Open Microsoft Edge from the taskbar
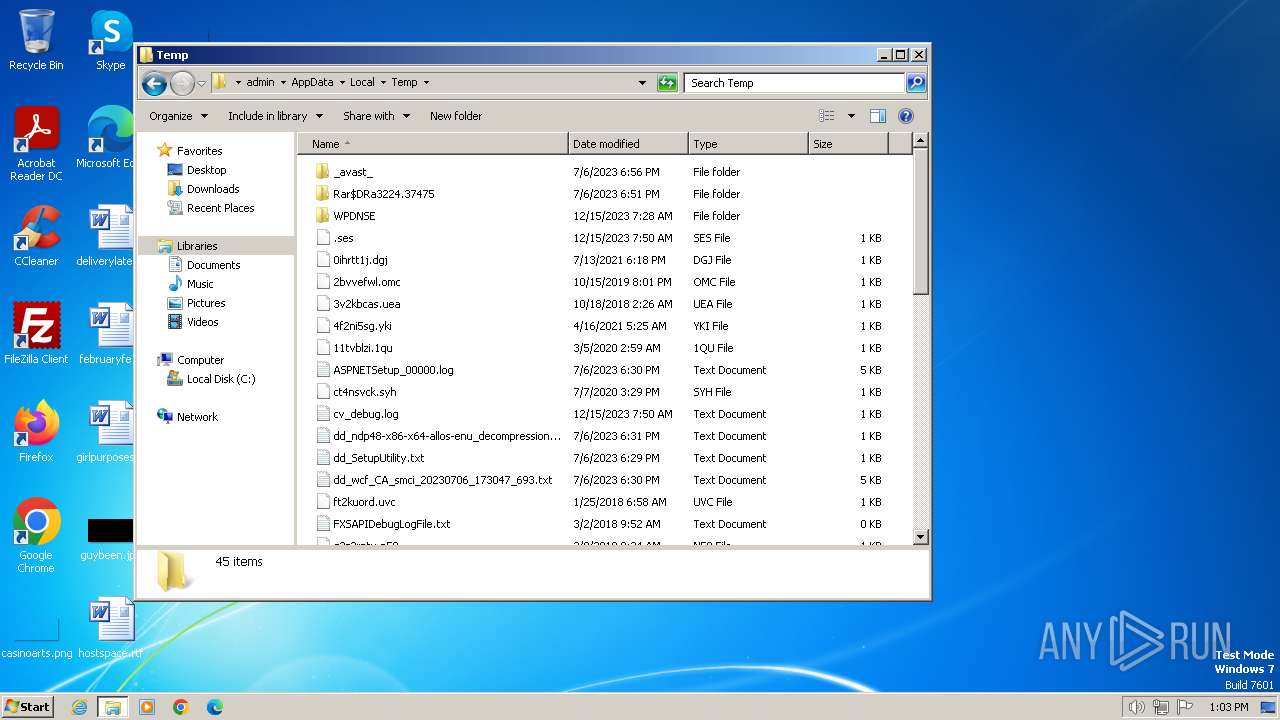Viewport: 1280px width, 720px height. coord(214,707)
